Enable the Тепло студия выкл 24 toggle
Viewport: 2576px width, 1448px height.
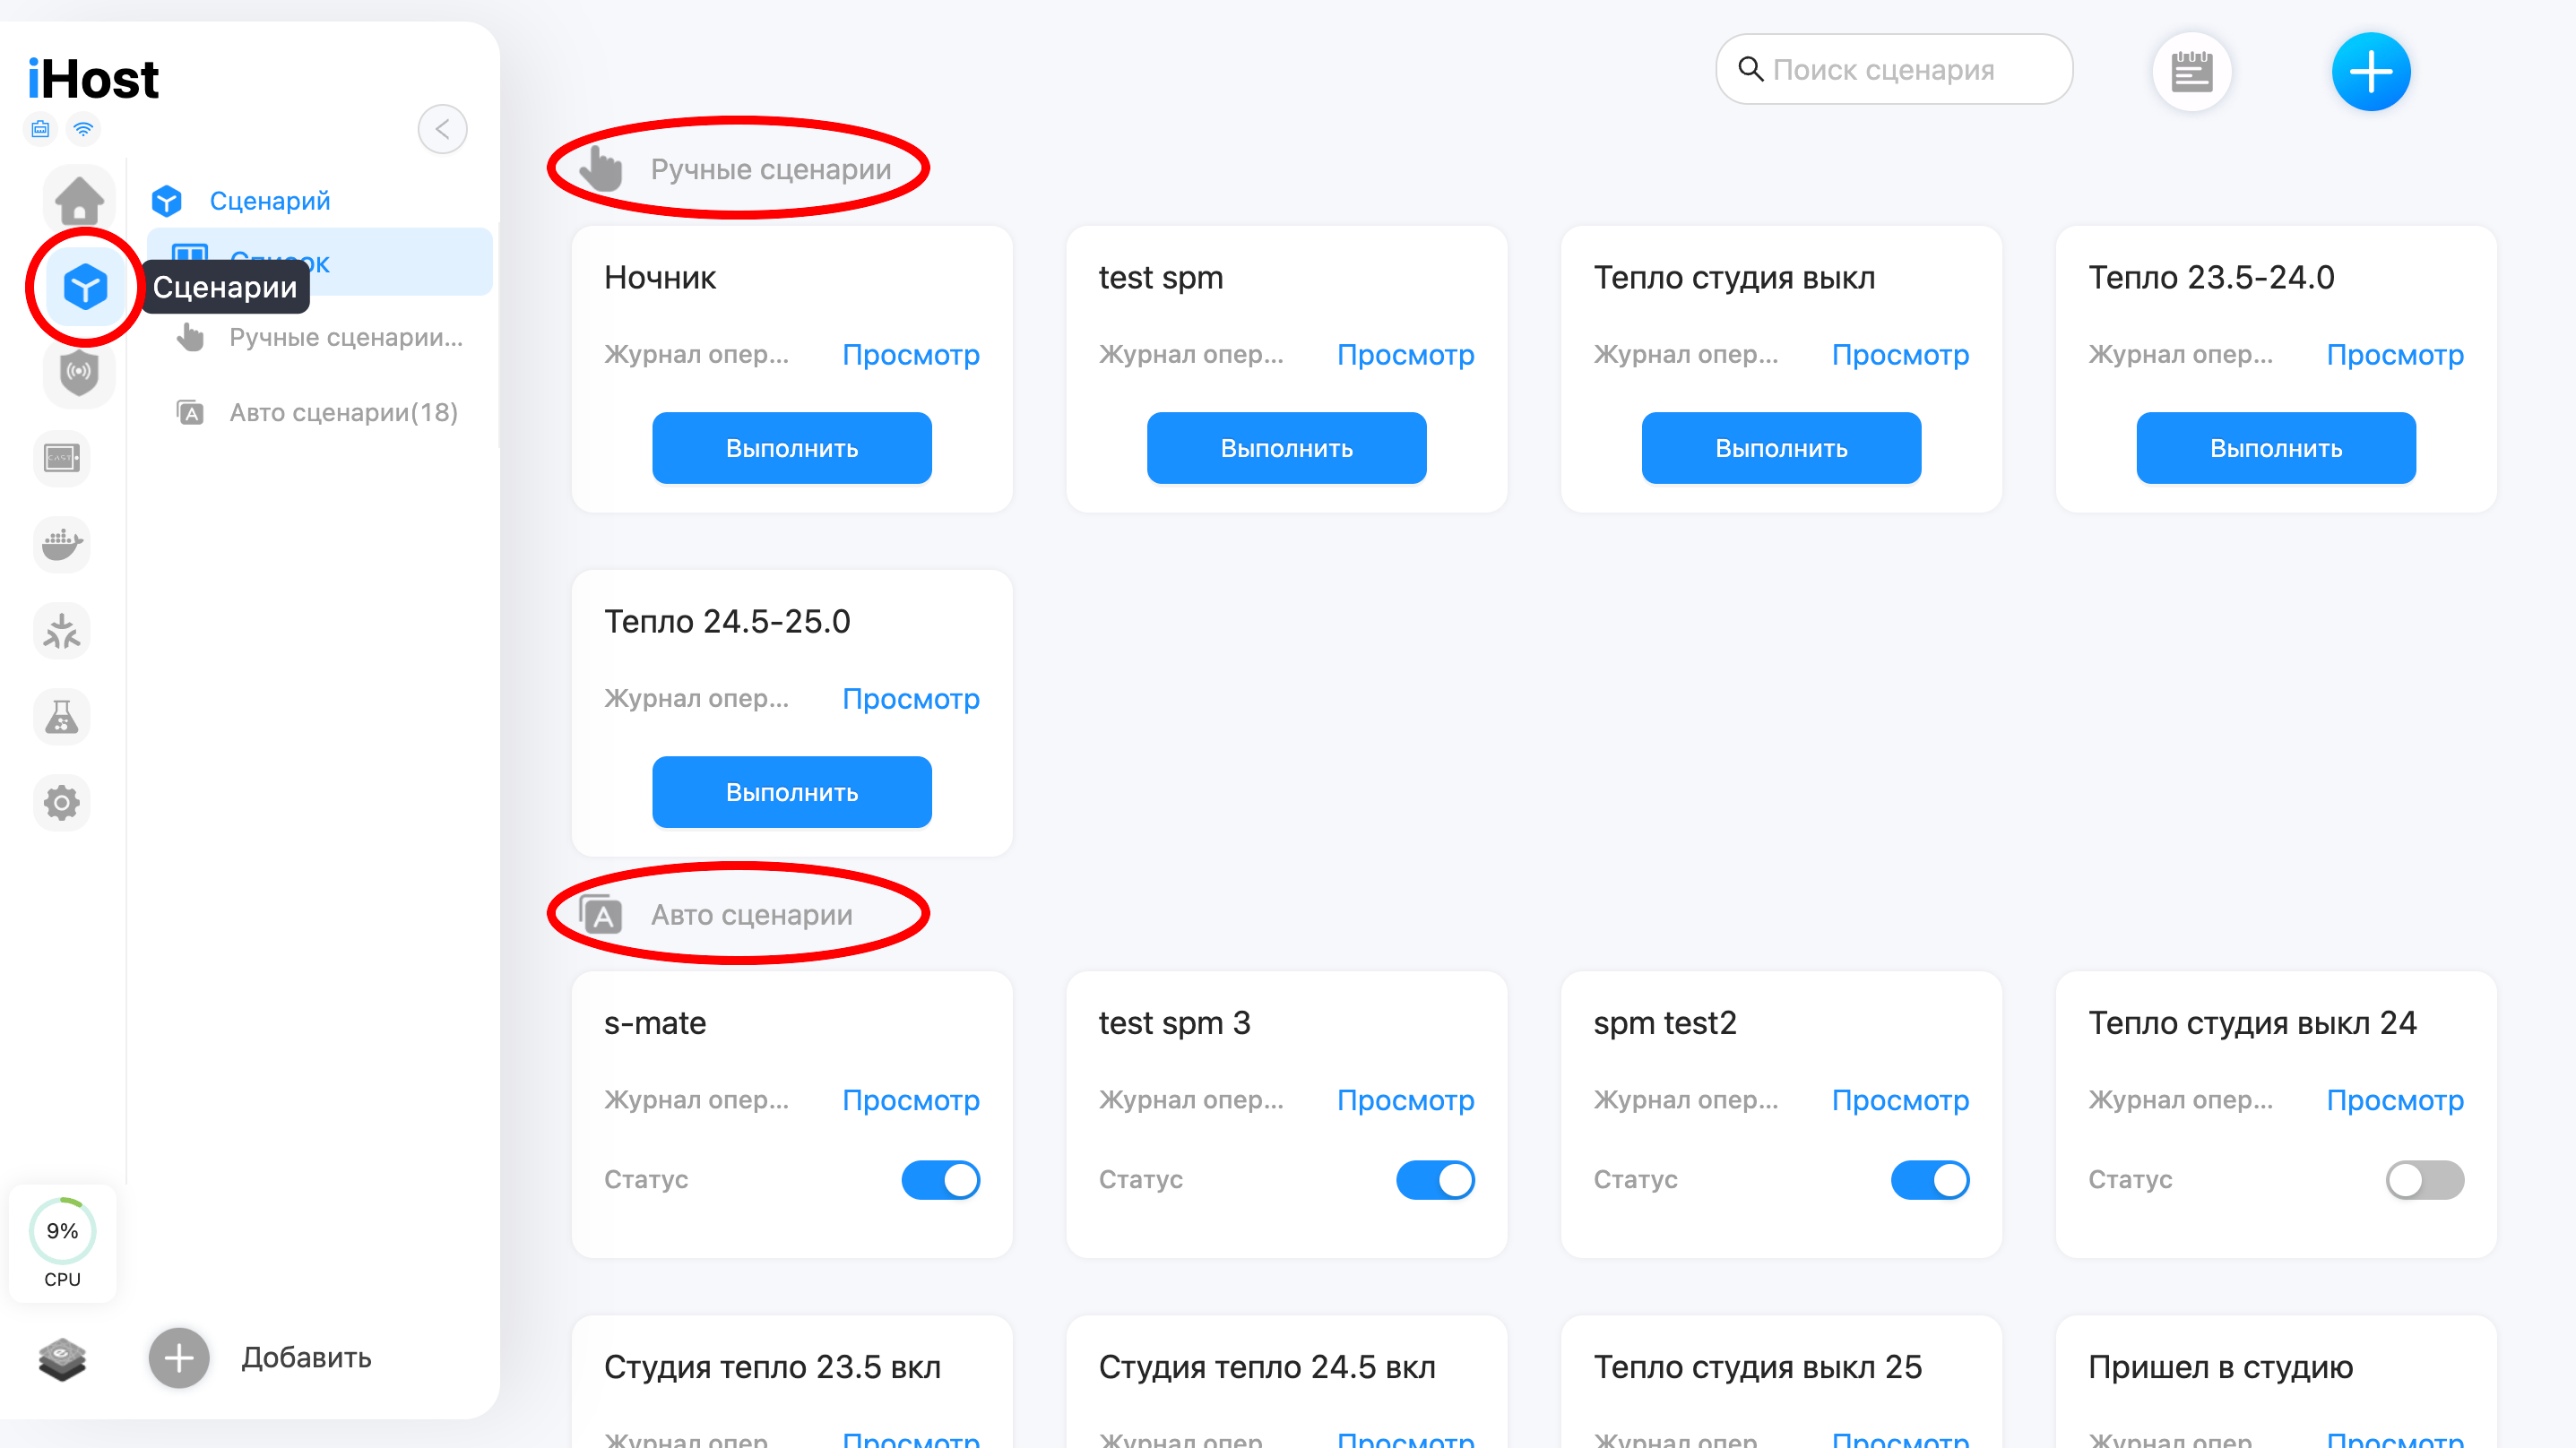pyautogui.click(x=2424, y=1180)
